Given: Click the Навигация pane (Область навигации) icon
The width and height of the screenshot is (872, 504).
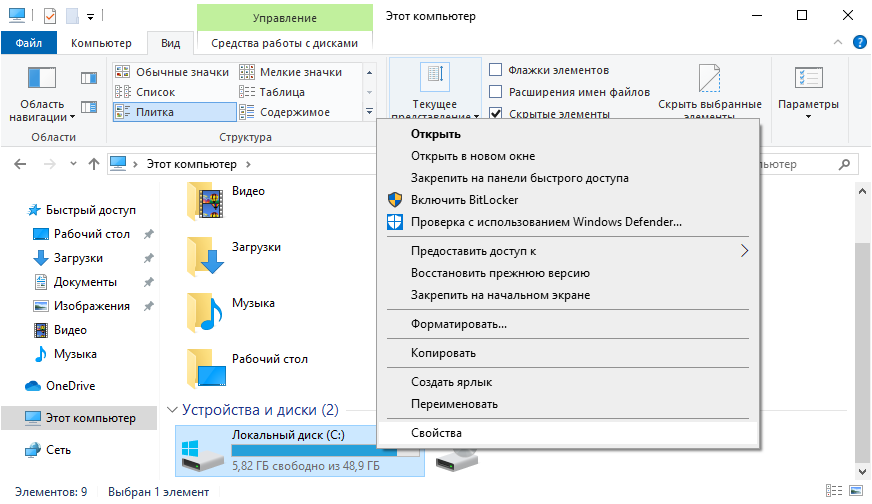Looking at the screenshot, I should click(42, 80).
